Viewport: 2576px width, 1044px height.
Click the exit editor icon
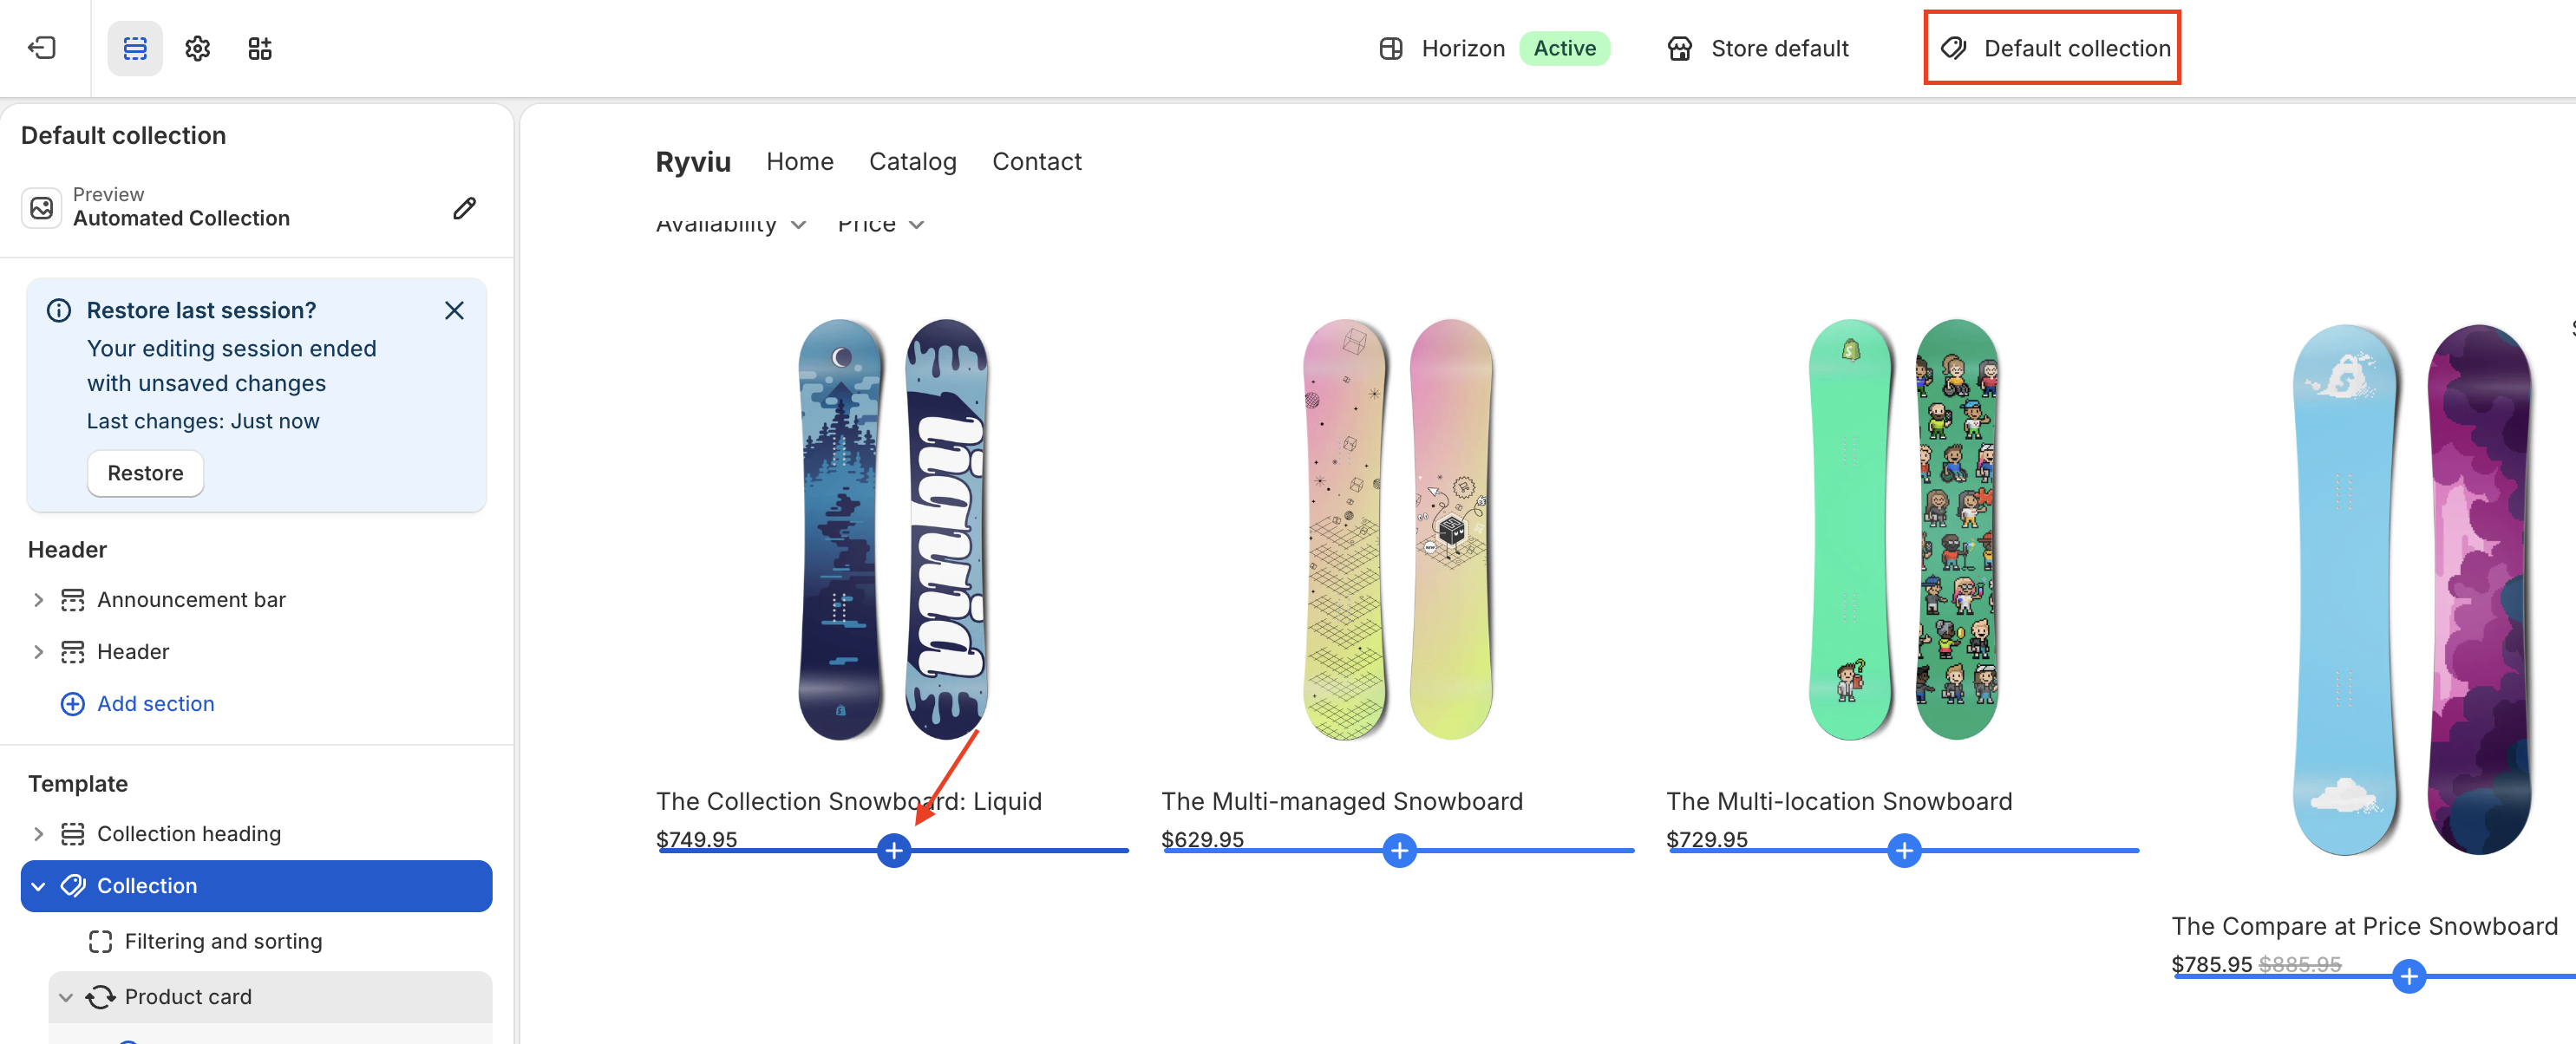click(42, 48)
